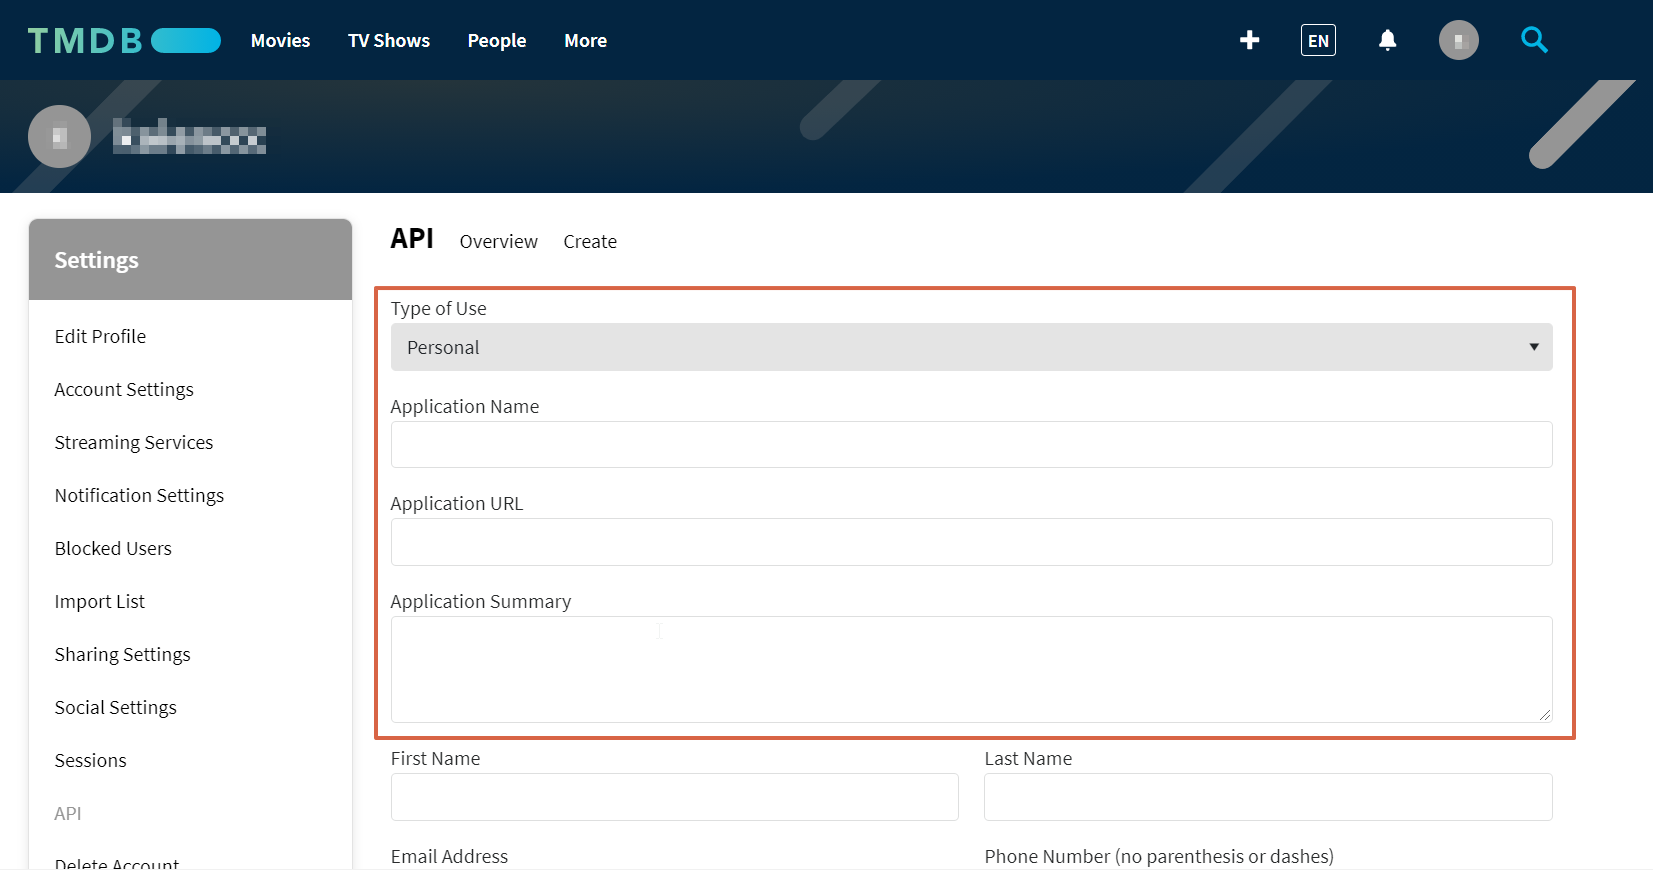Click the Application Name input field
The width and height of the screenshot is (1653, 870).
tap(971, 444)
